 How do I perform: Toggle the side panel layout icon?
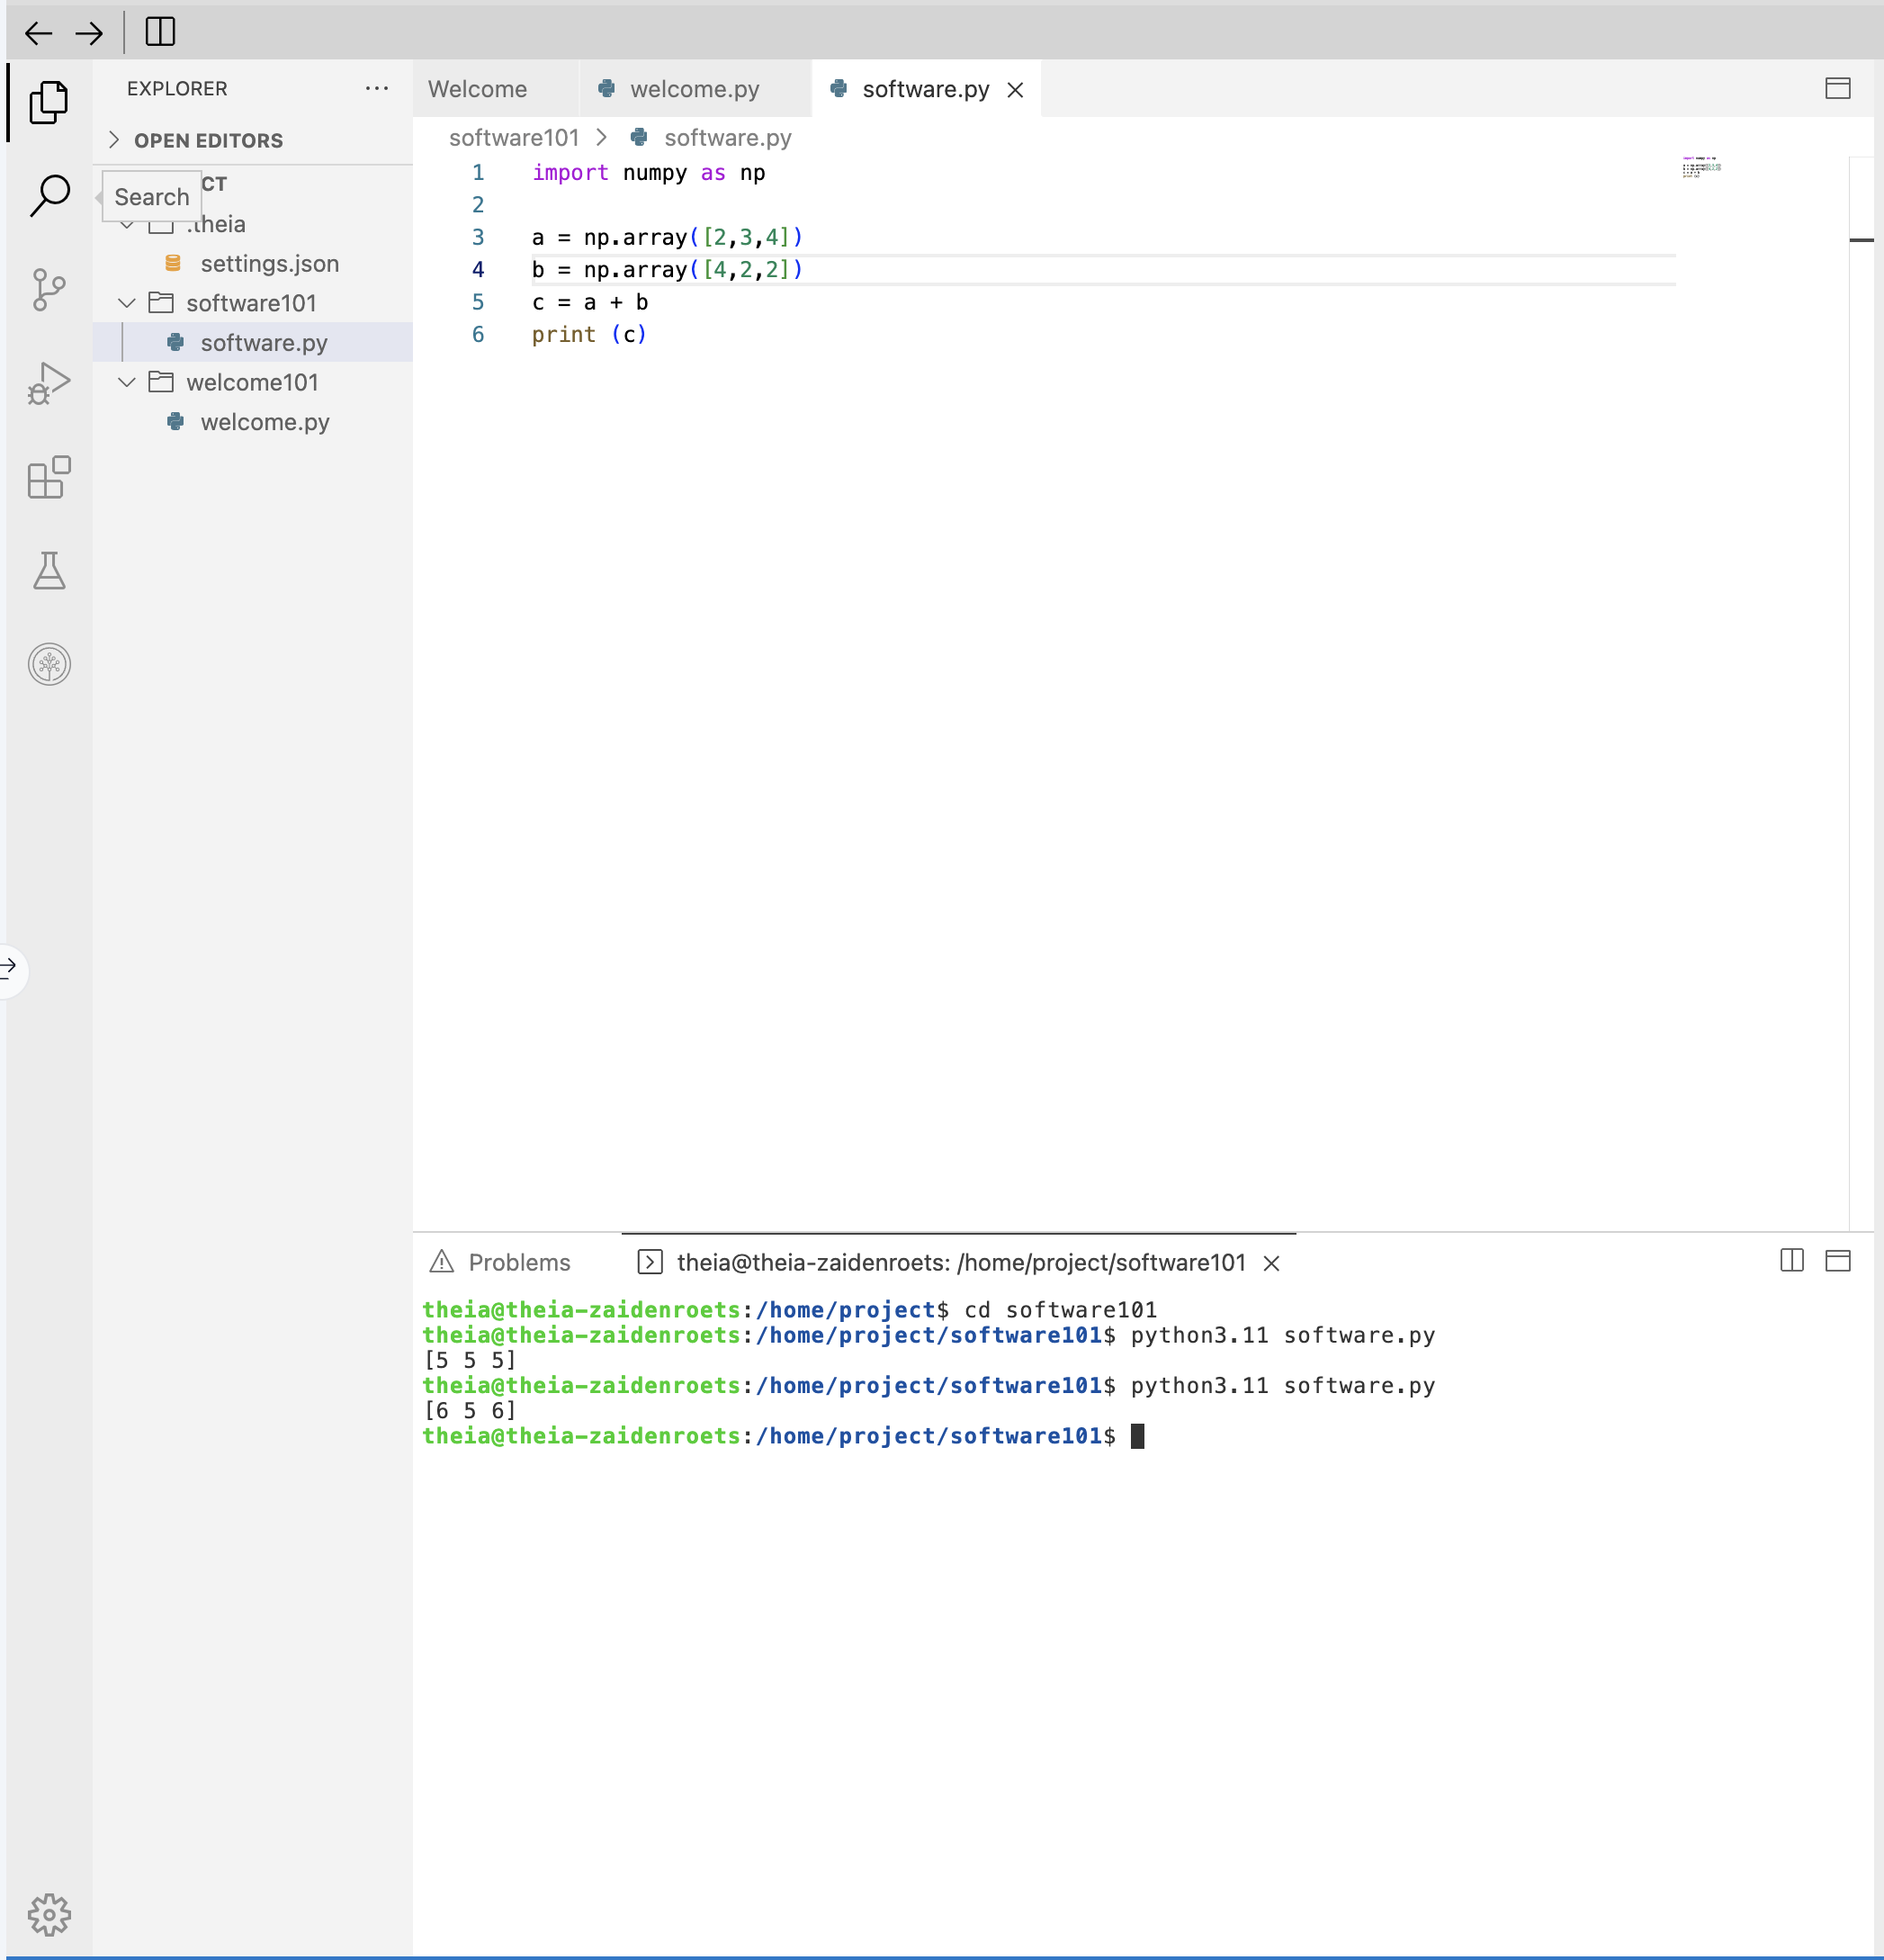(160, 32)
